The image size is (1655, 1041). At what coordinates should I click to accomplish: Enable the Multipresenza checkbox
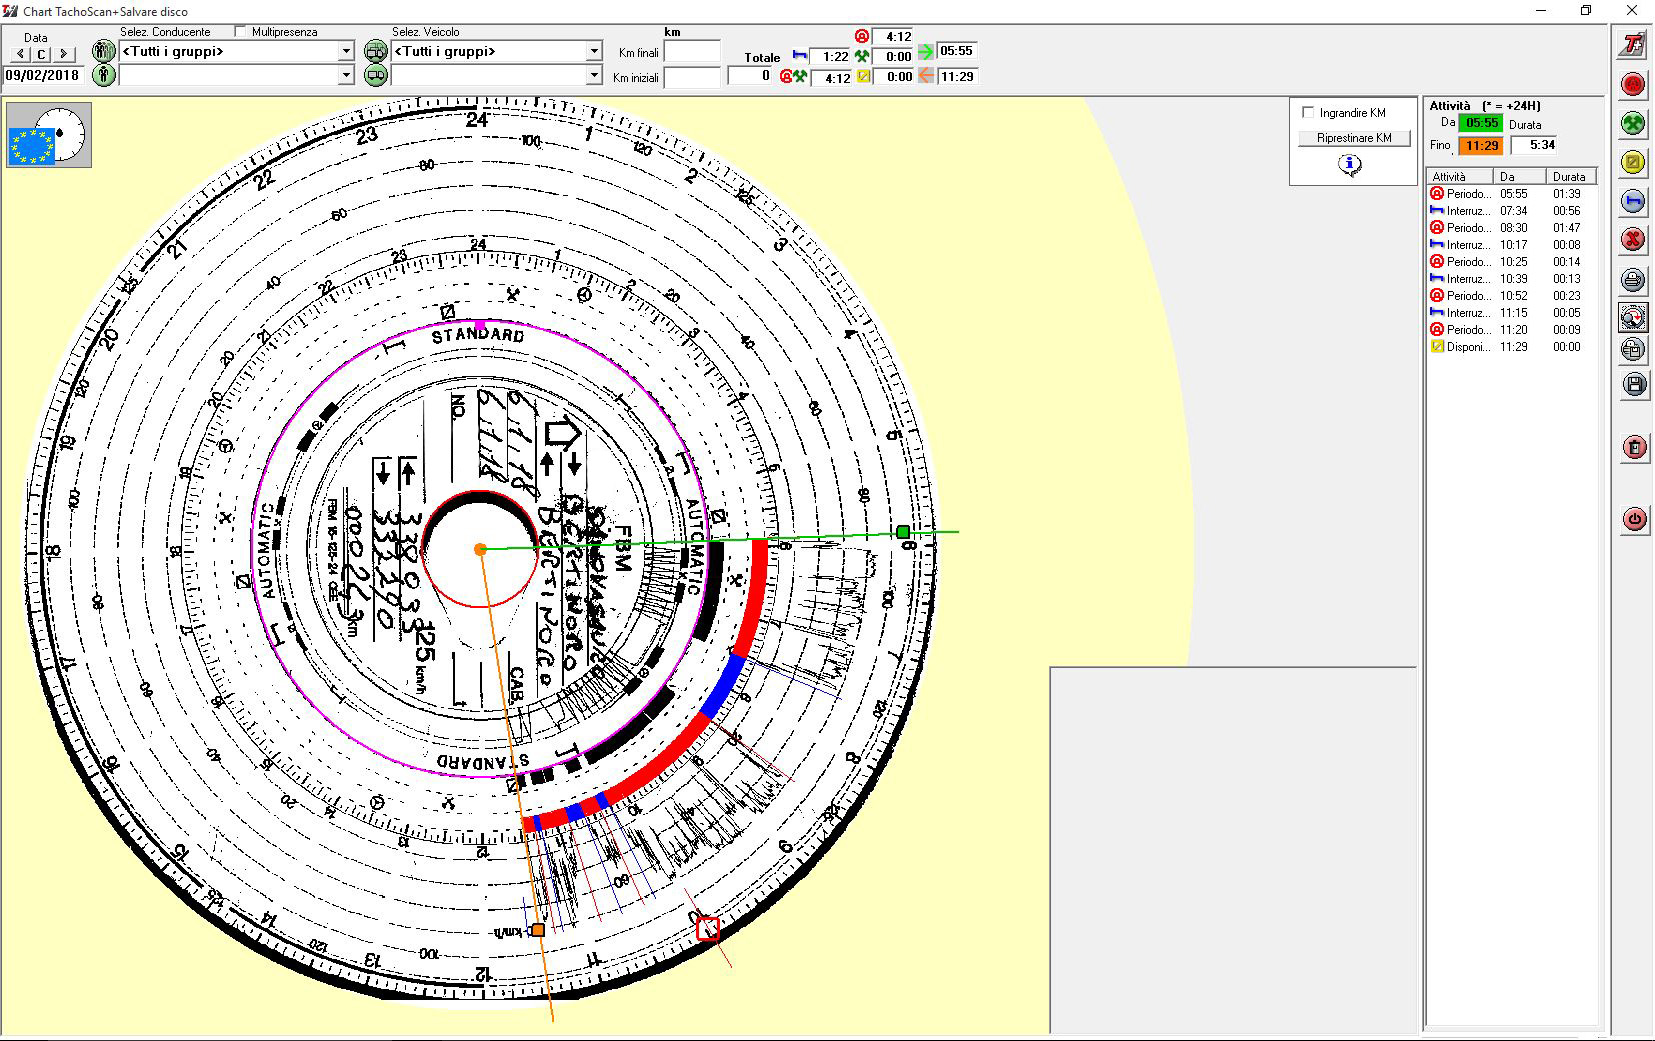click(239, 30)
